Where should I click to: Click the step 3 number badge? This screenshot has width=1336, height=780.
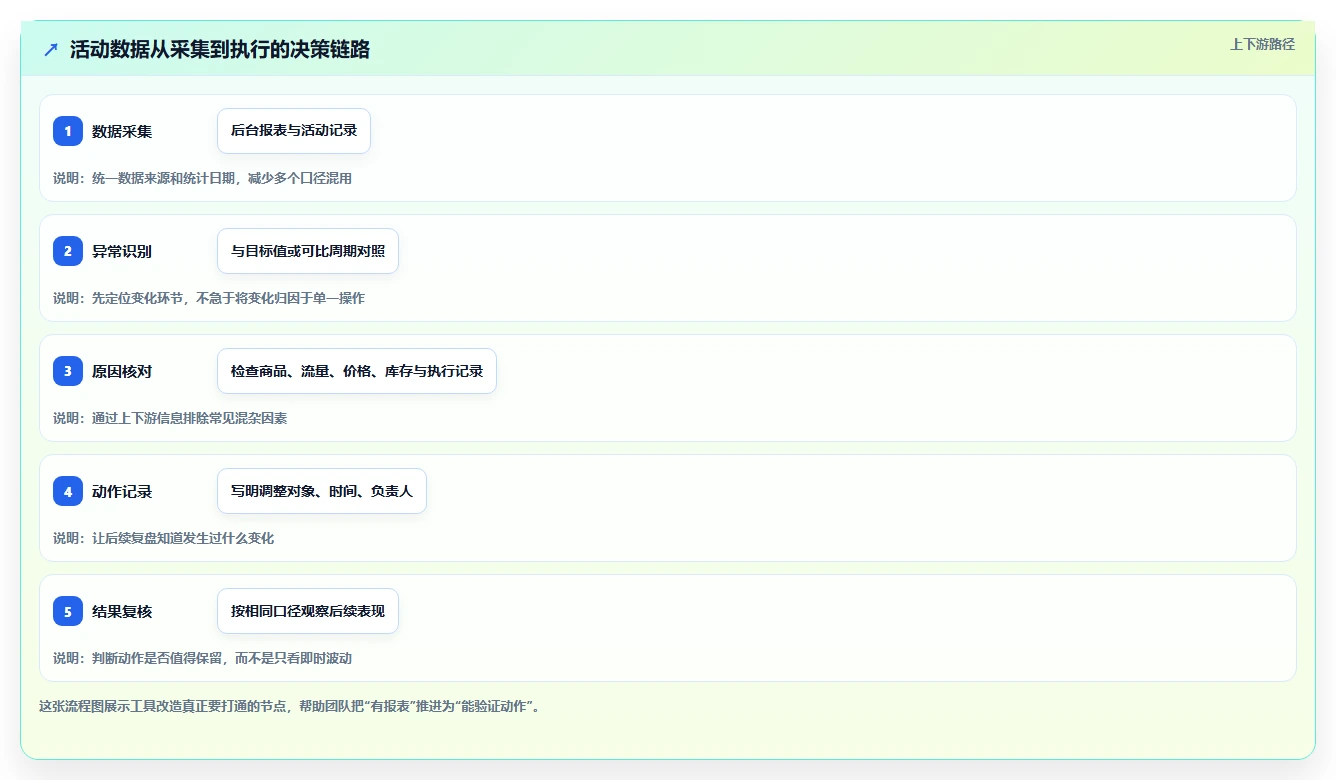[68, 371]
